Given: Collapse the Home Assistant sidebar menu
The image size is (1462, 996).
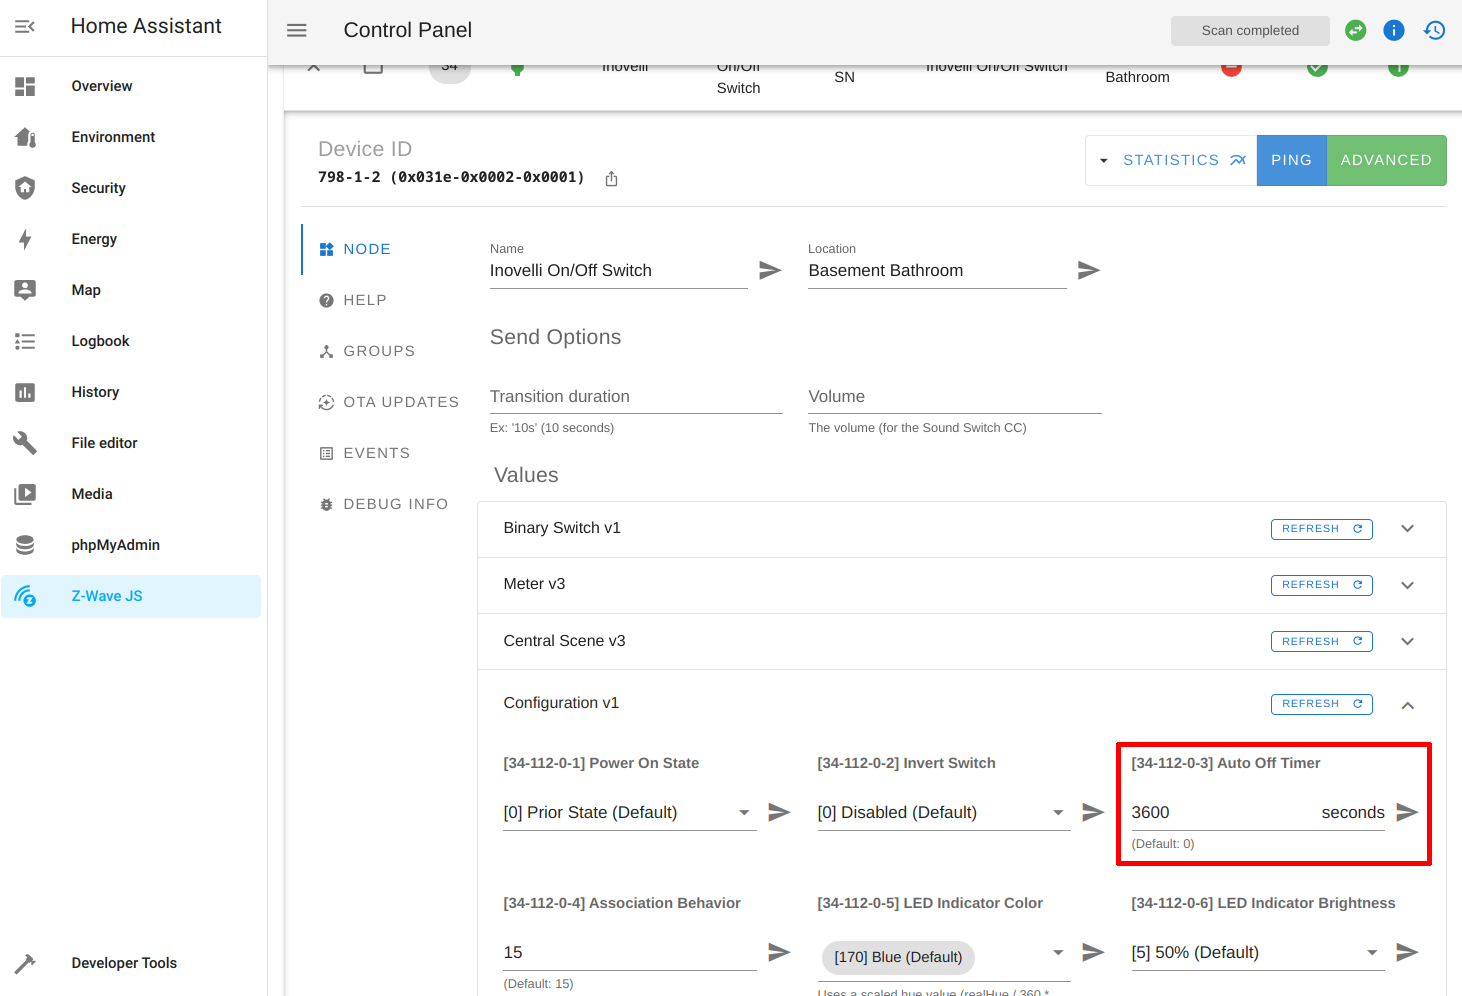Looking at the screenshot, I should pyautogui.click(x=25, y=26).
